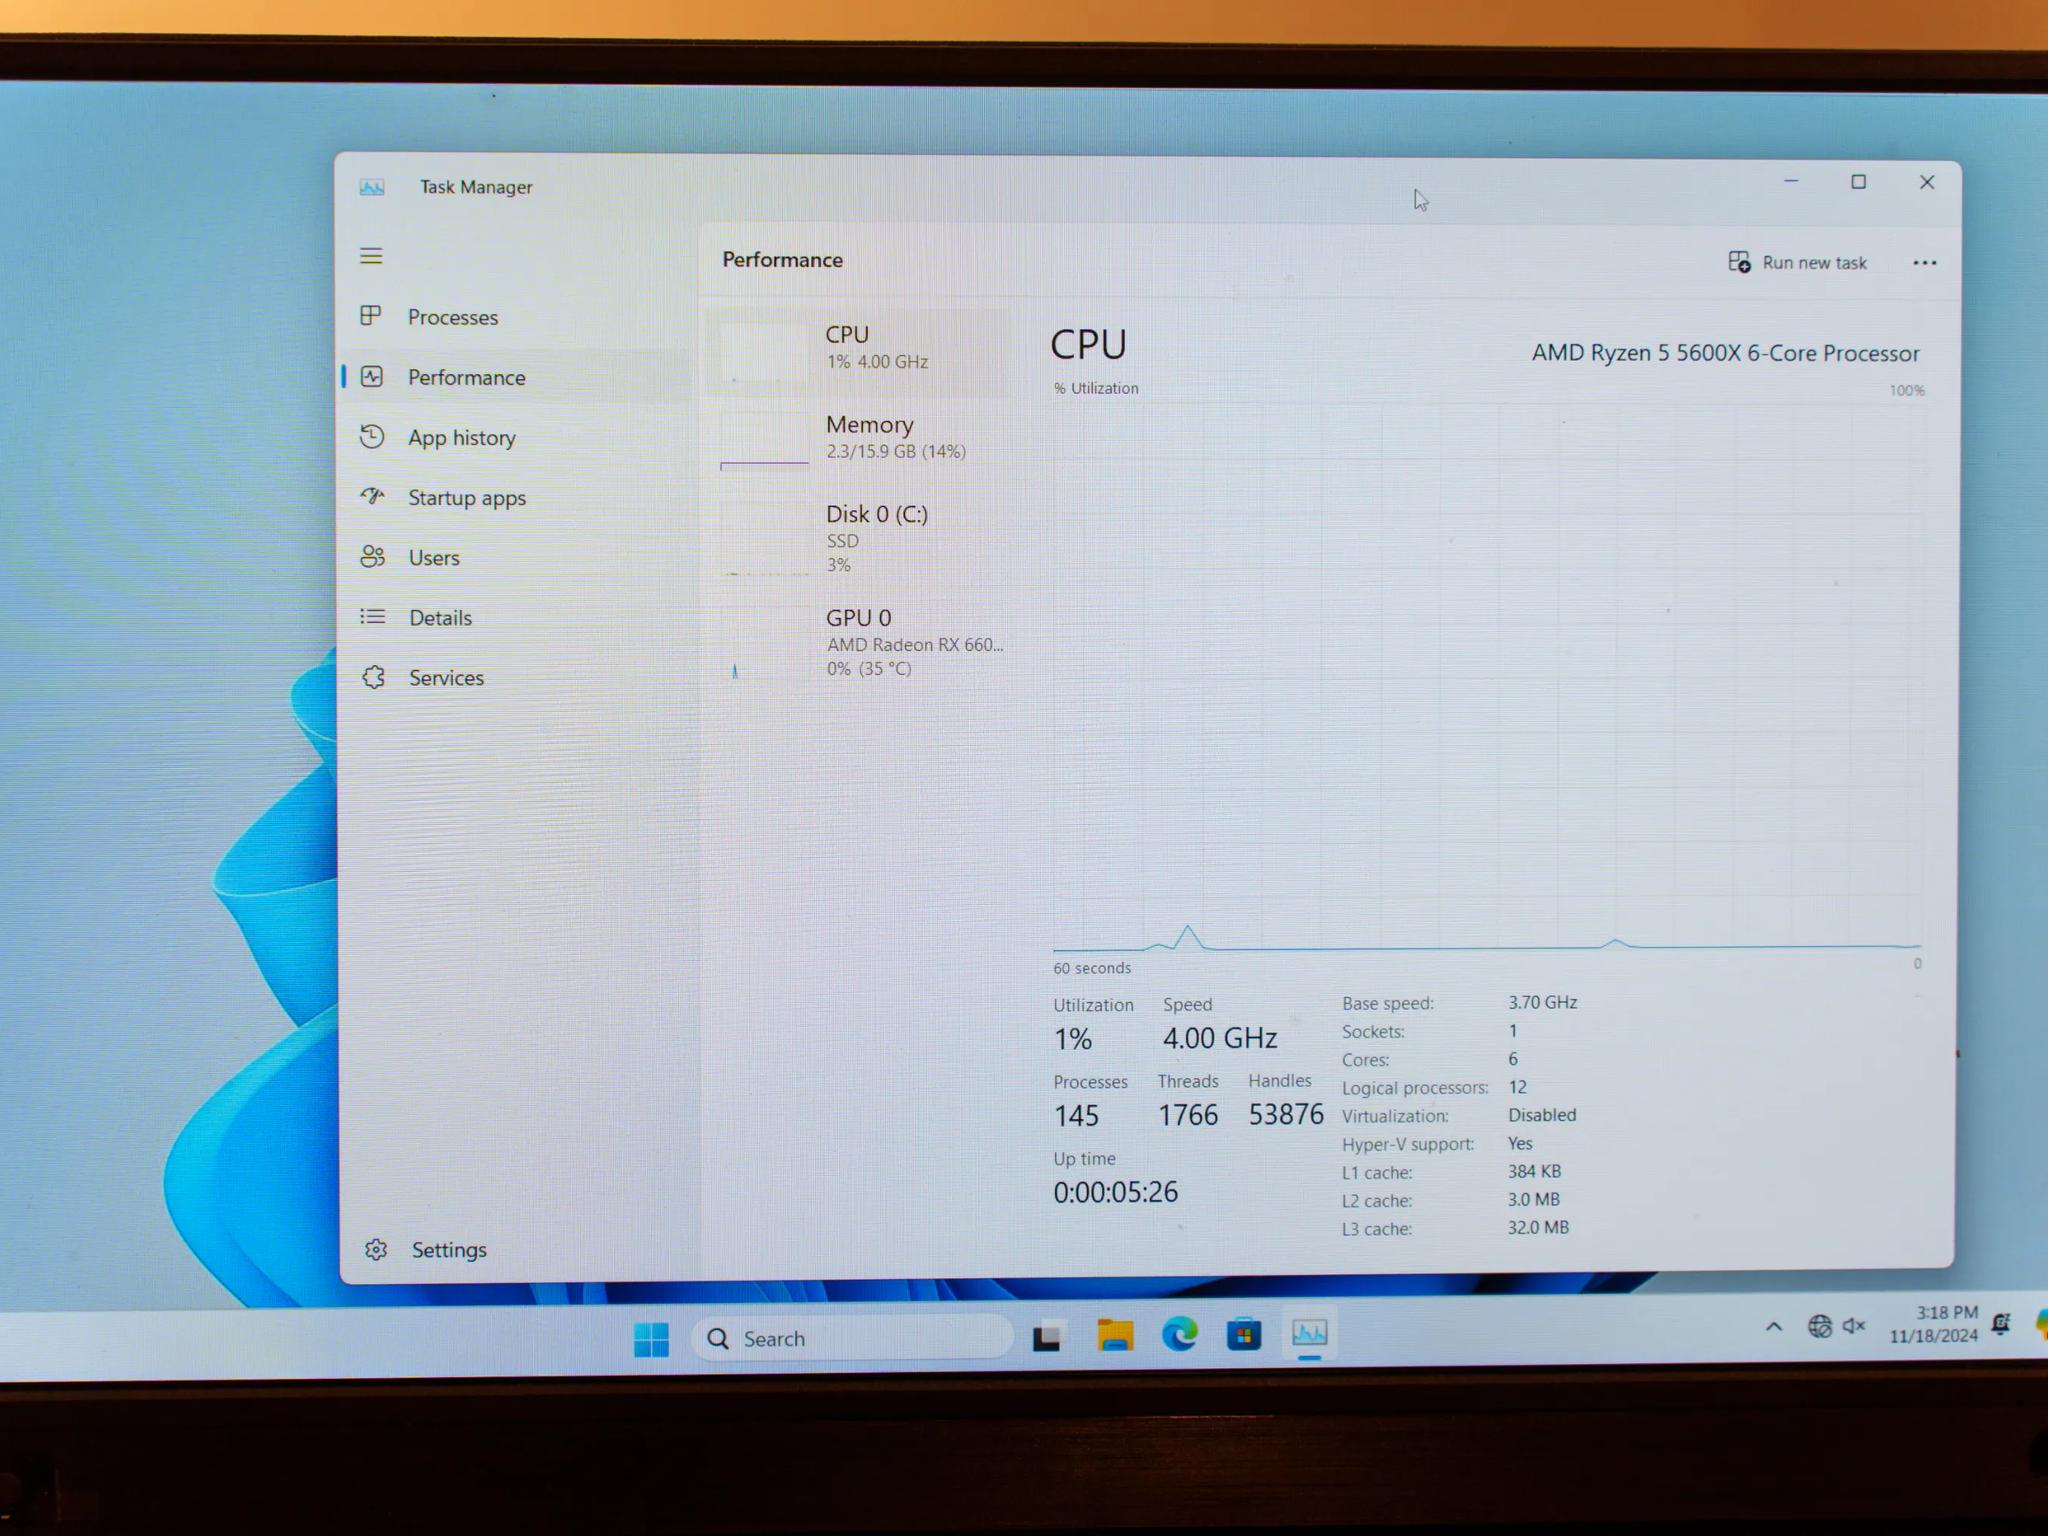Click the Run new task label
Viewport: 2048px width, 1536px height.
pos(1814,263)
